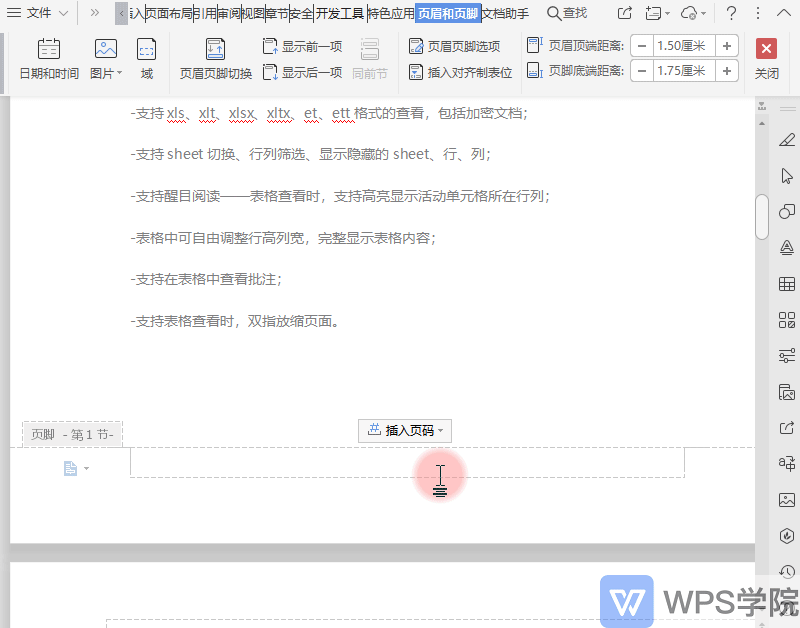Increase 页眉顶端距离 beyond 1.50厘米
Screen dimensions: 800x628
(726, 45)
